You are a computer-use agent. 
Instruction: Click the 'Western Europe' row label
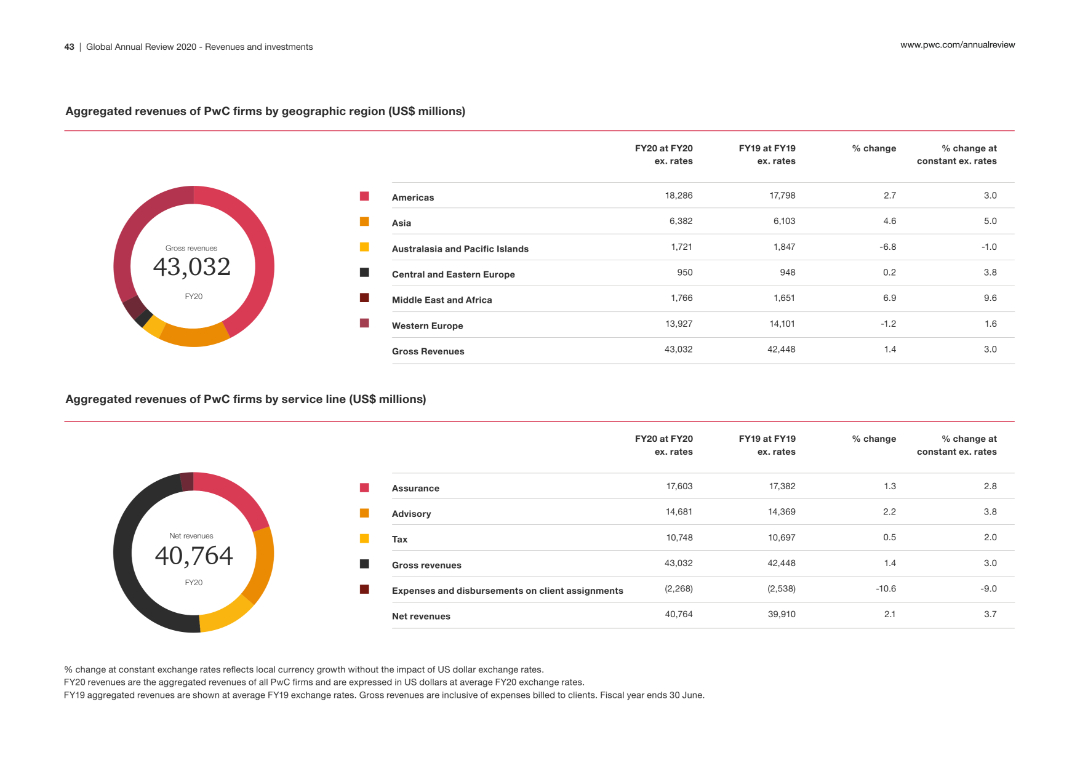427,326
